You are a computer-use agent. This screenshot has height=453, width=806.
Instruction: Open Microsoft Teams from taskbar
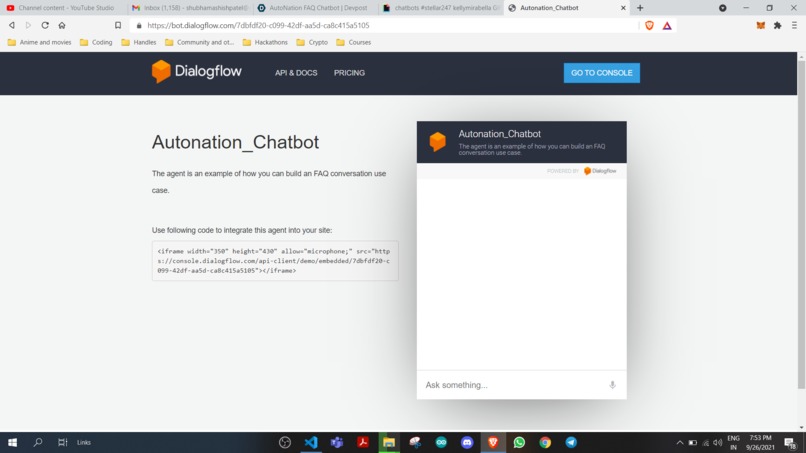337,442
